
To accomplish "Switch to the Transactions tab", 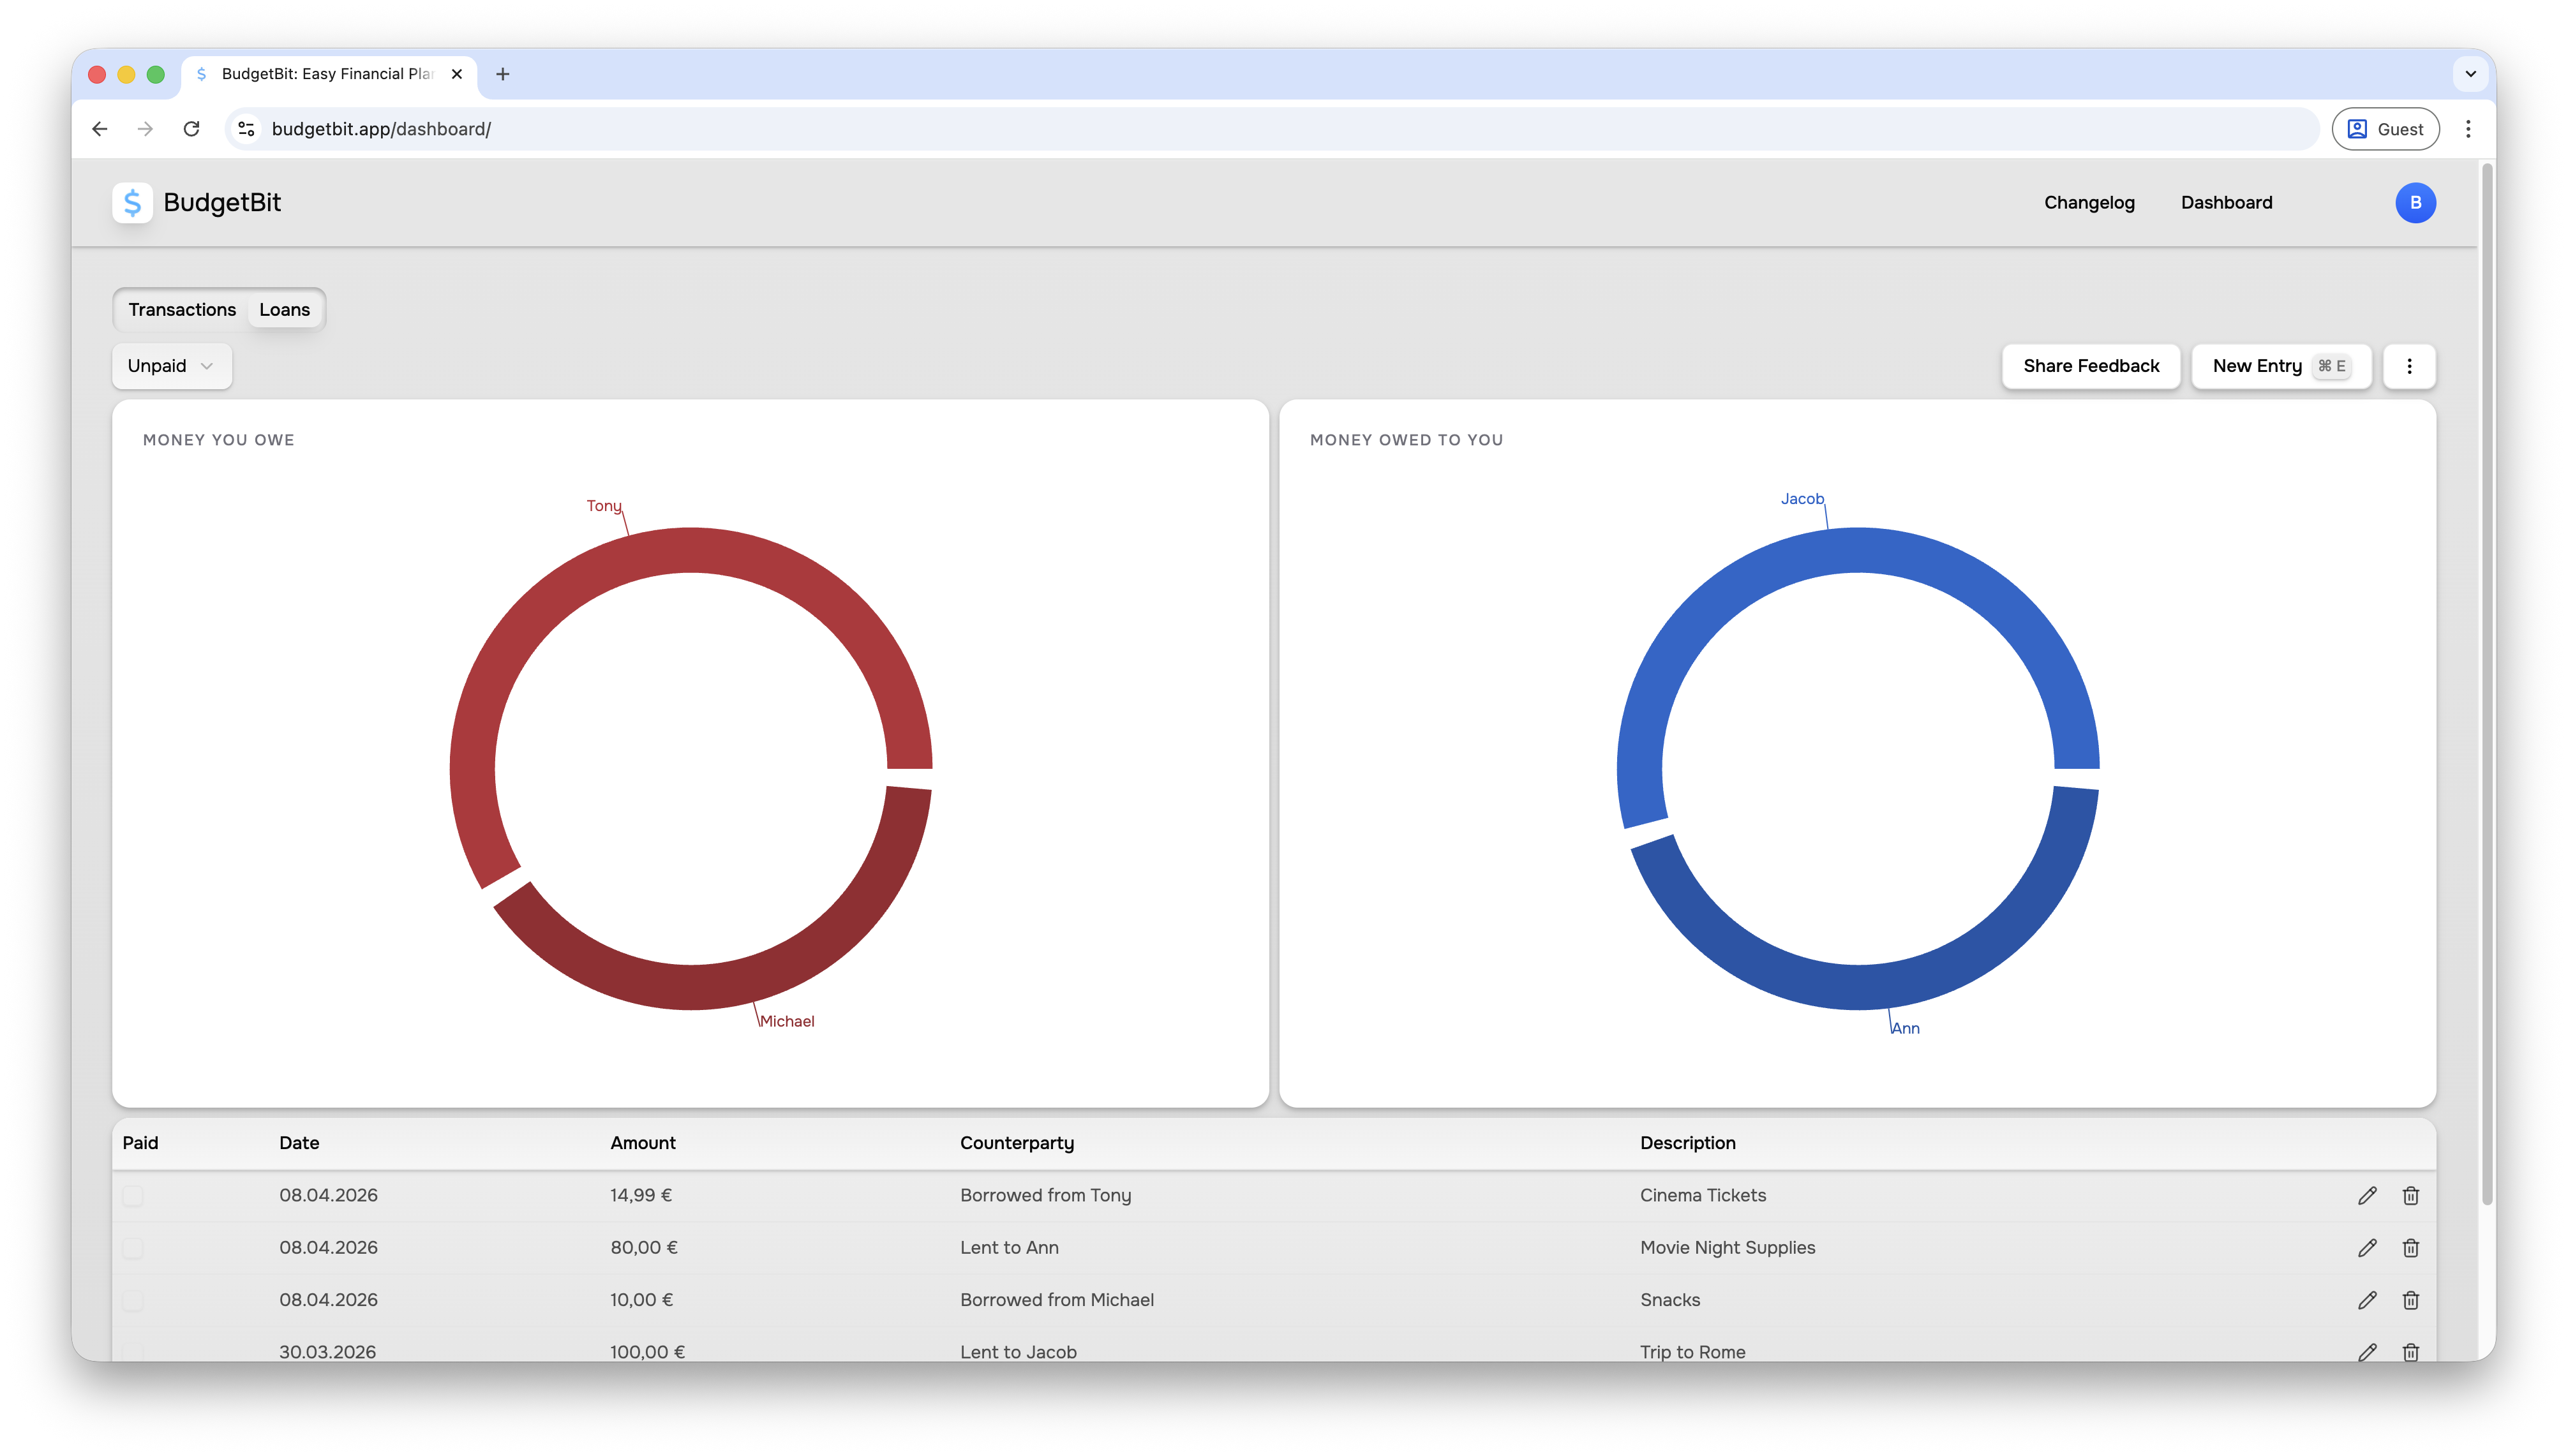I will [182, 310].
